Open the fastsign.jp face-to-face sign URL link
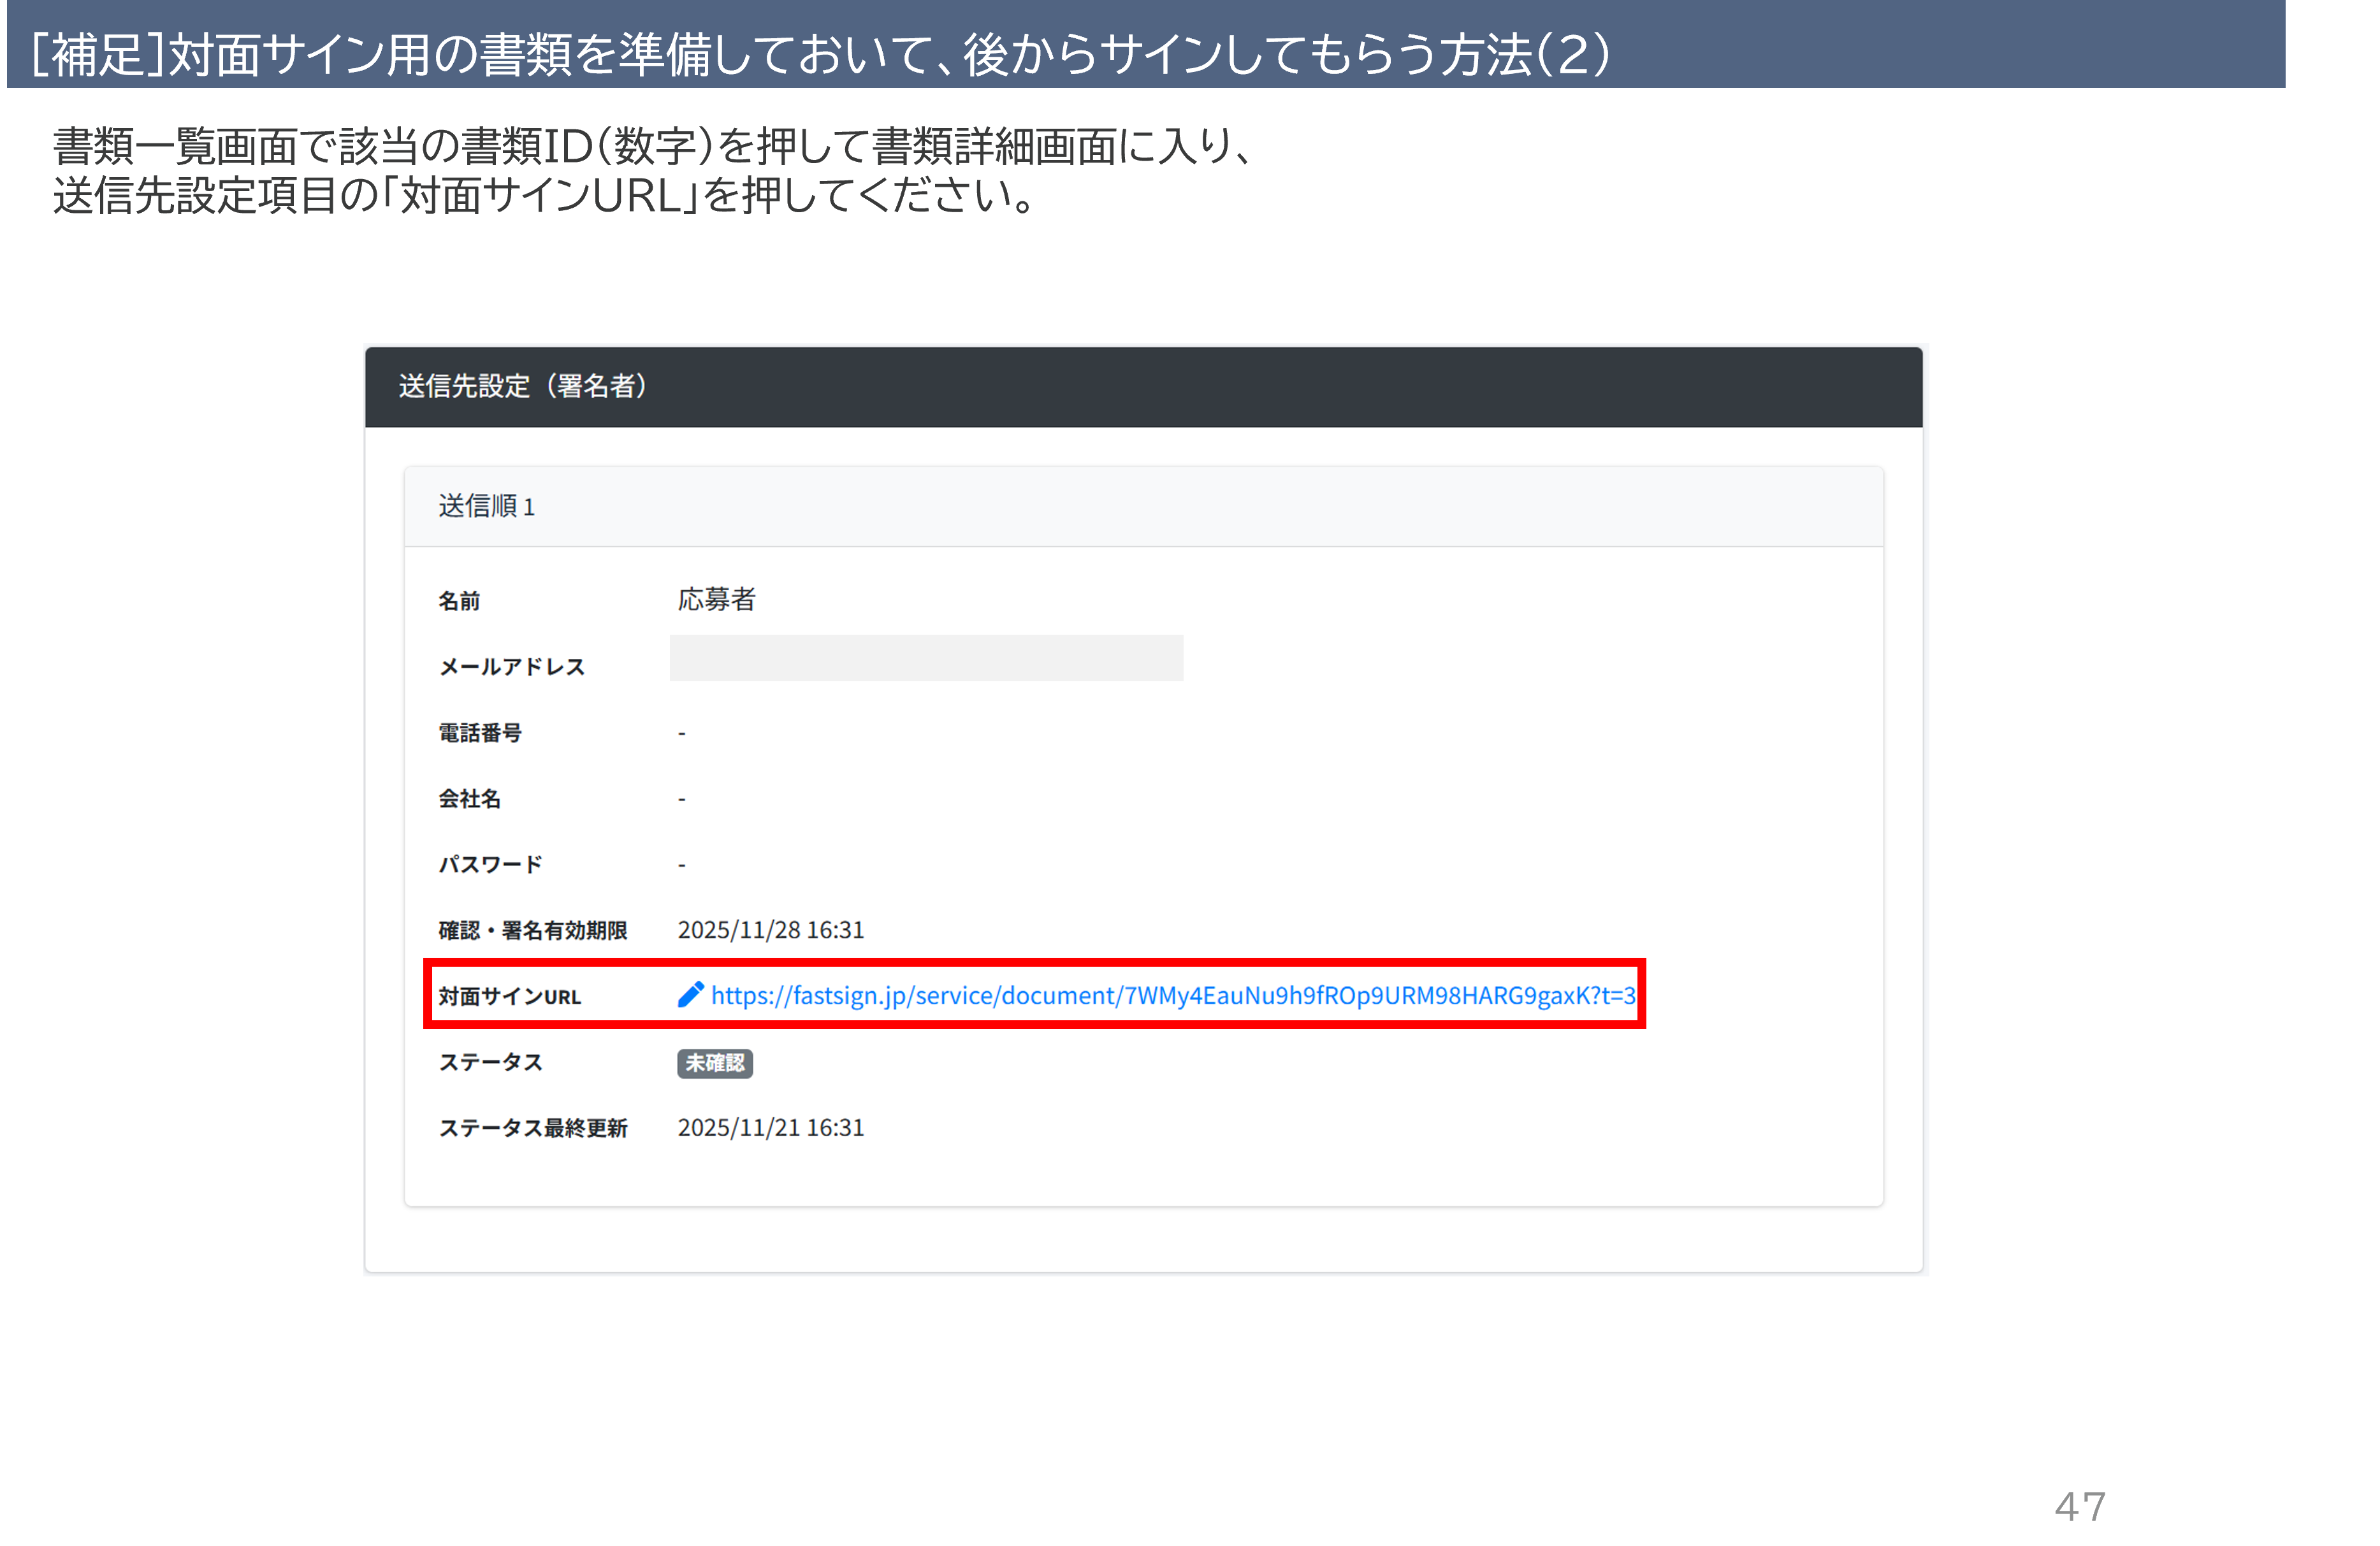The image size is (2380, 1546). 1172,995
